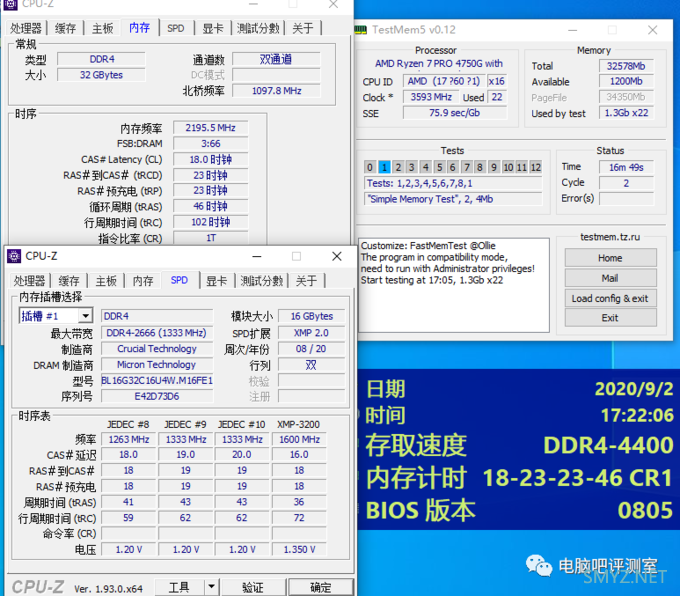Open 关于 tab in front CPU-Z

click(306, 281)
